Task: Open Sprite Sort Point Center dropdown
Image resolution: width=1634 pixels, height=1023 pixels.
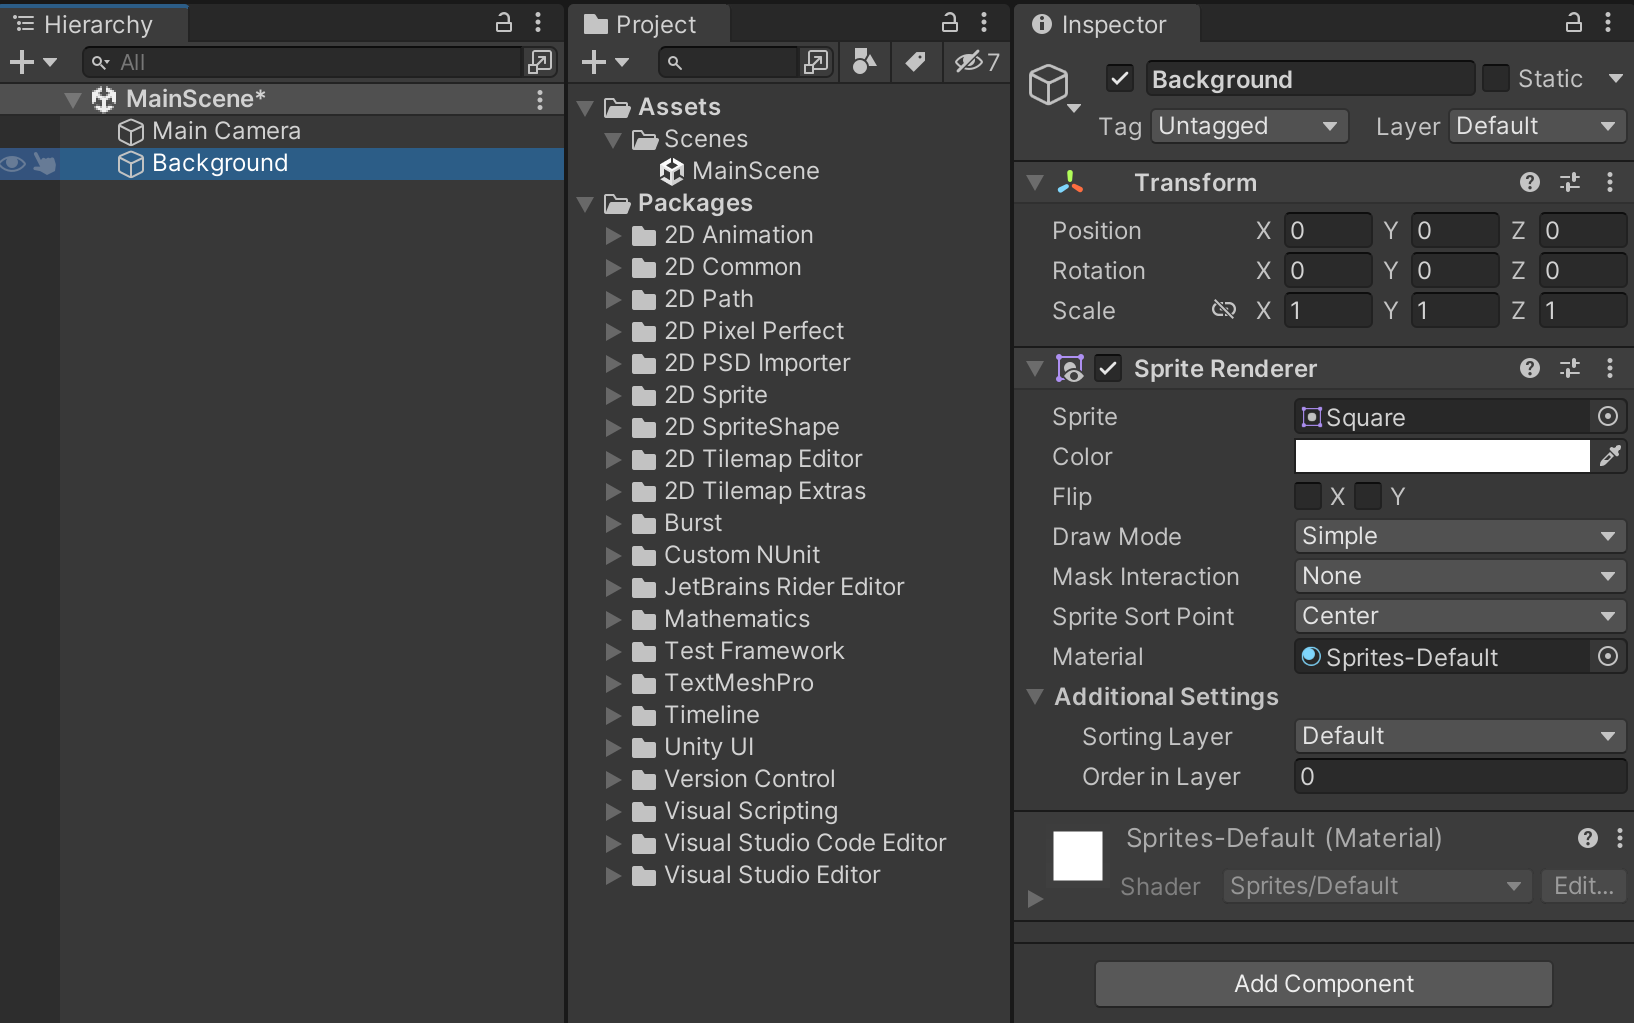Action: click(1460, 616)
